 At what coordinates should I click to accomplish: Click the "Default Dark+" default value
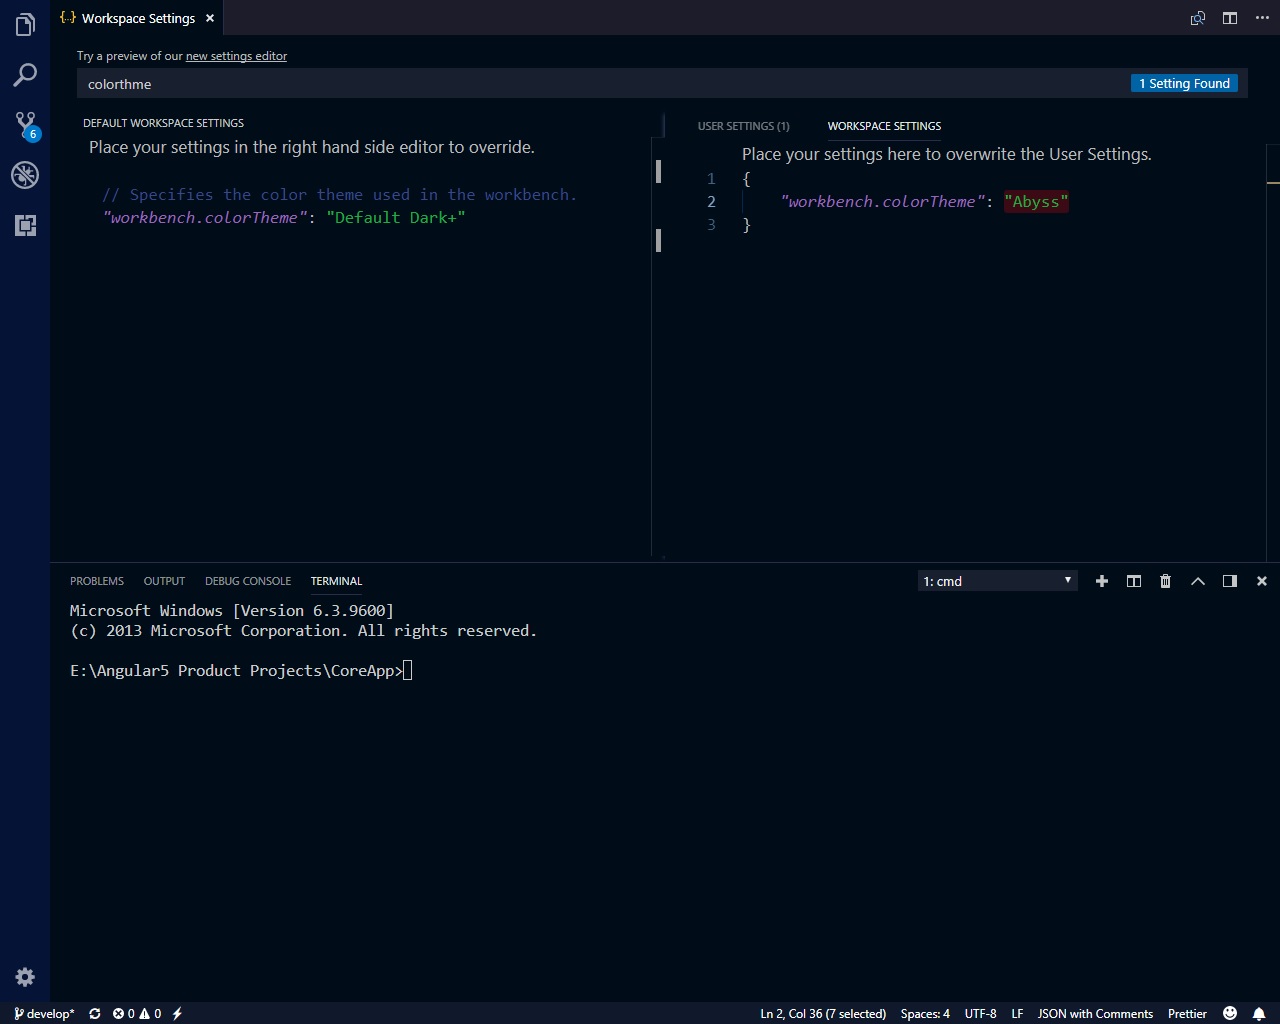pos(396,217)
